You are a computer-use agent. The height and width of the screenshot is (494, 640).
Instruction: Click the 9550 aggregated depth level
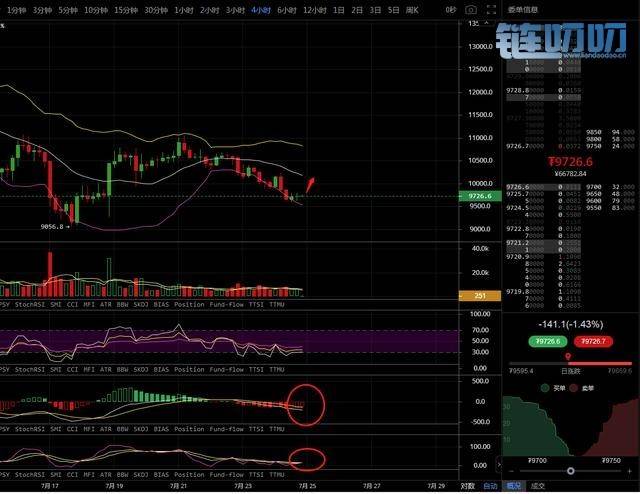click(610, 208)
